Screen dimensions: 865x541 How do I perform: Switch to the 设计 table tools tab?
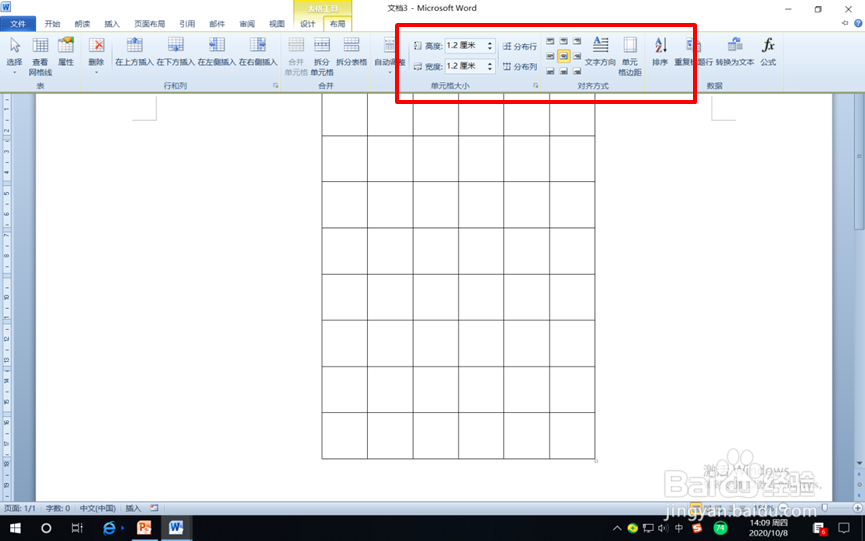308,24
